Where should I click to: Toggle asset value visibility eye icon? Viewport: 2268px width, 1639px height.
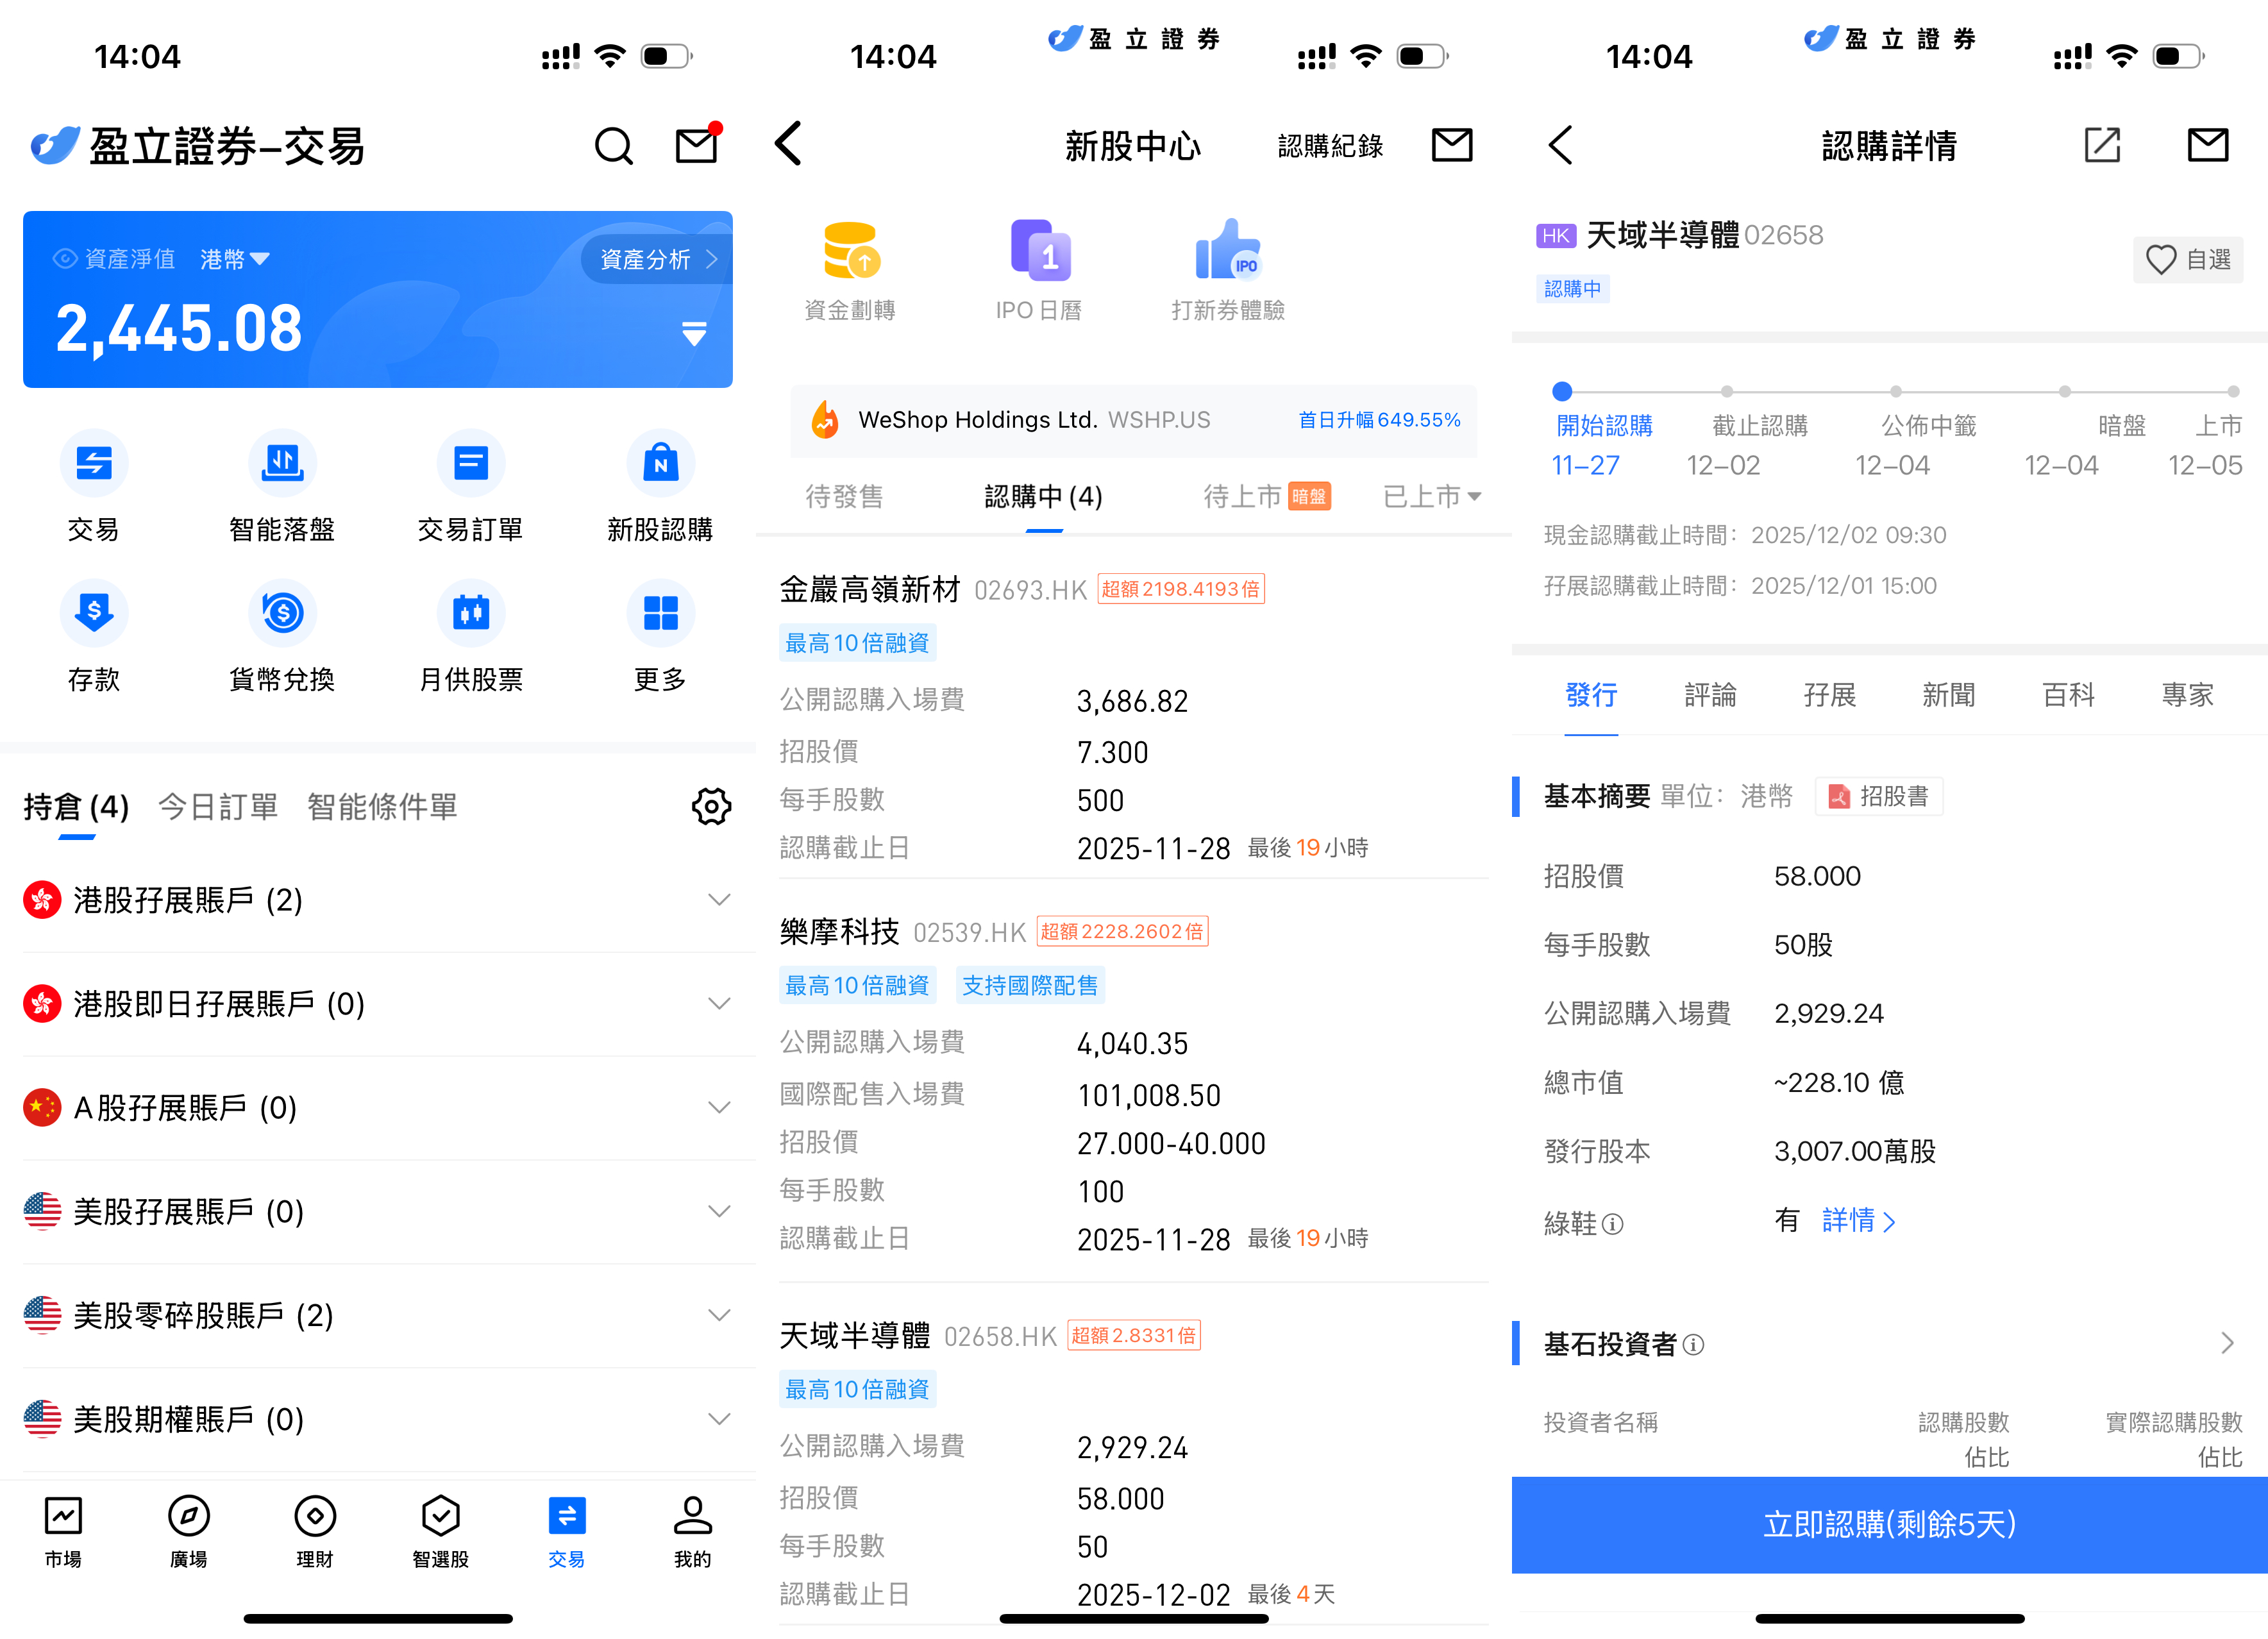[x=65, y=259]
